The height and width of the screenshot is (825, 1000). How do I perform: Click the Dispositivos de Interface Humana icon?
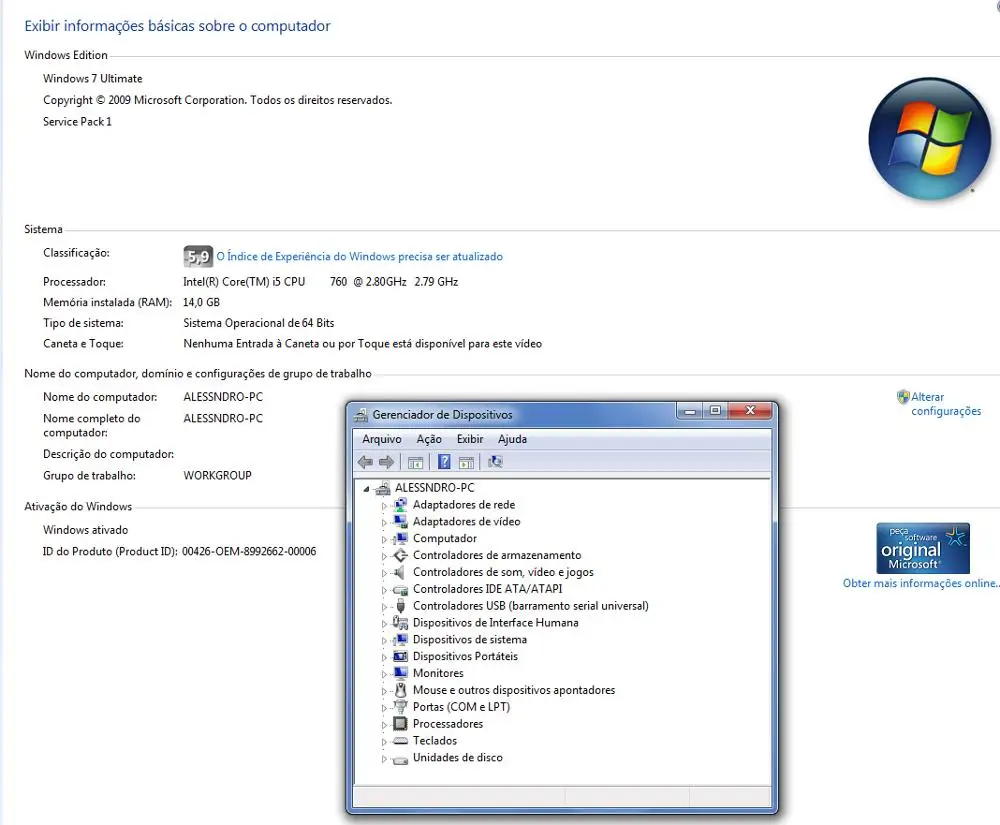click(x=400, y=623)
